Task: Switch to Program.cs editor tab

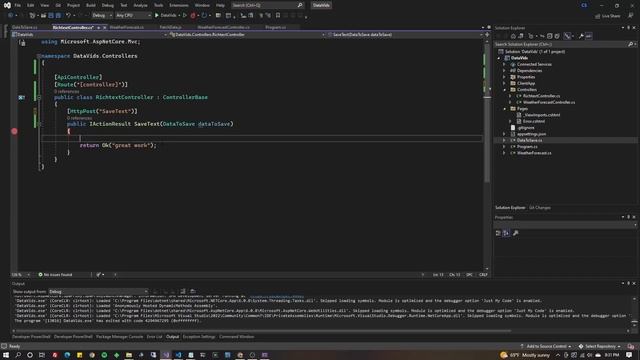Action: click(276, 27)
